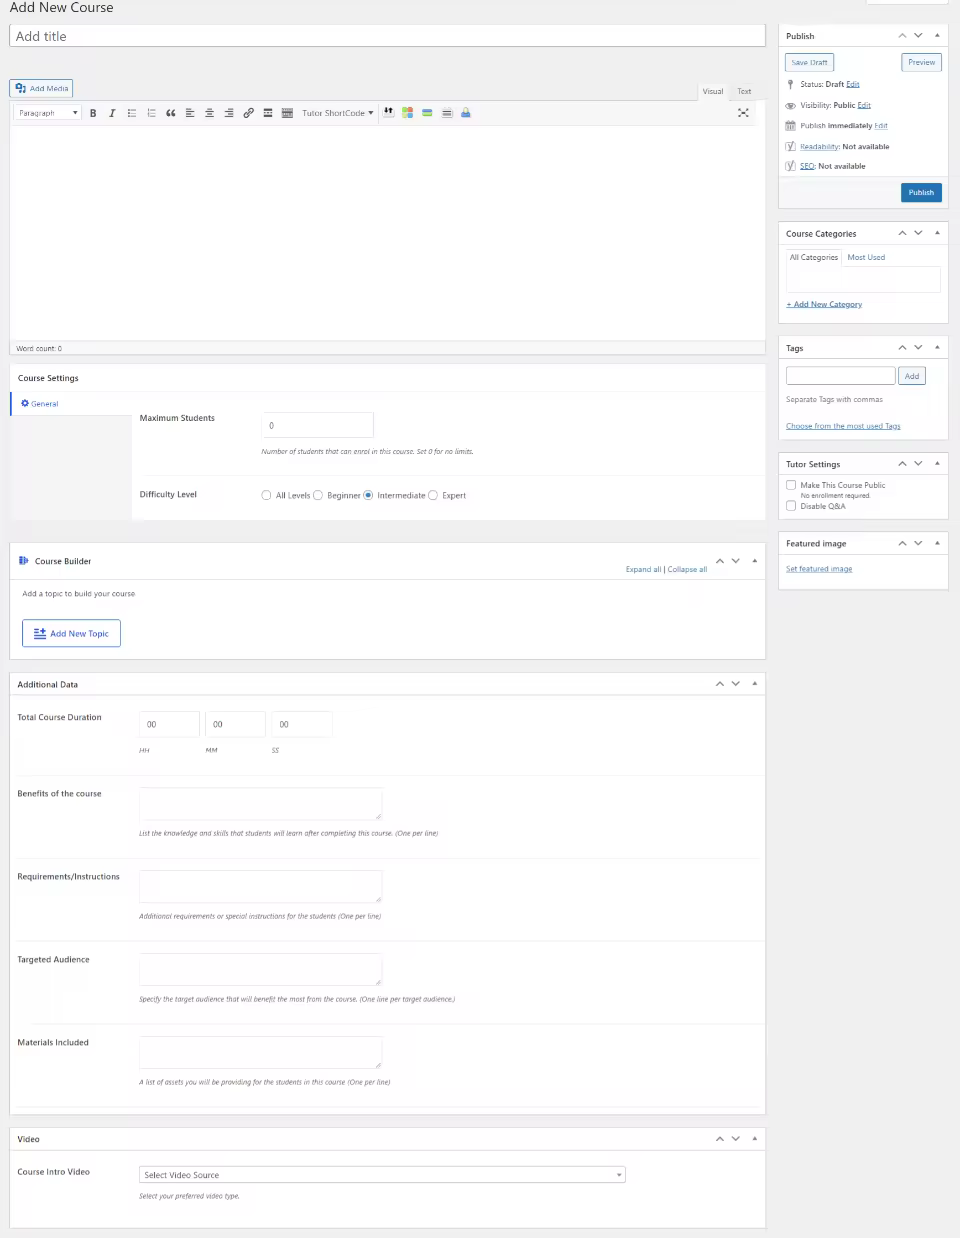Viewport: 960px width, 1238px height.
Task: Insert a bulleted list
Action: click(132, 113)
